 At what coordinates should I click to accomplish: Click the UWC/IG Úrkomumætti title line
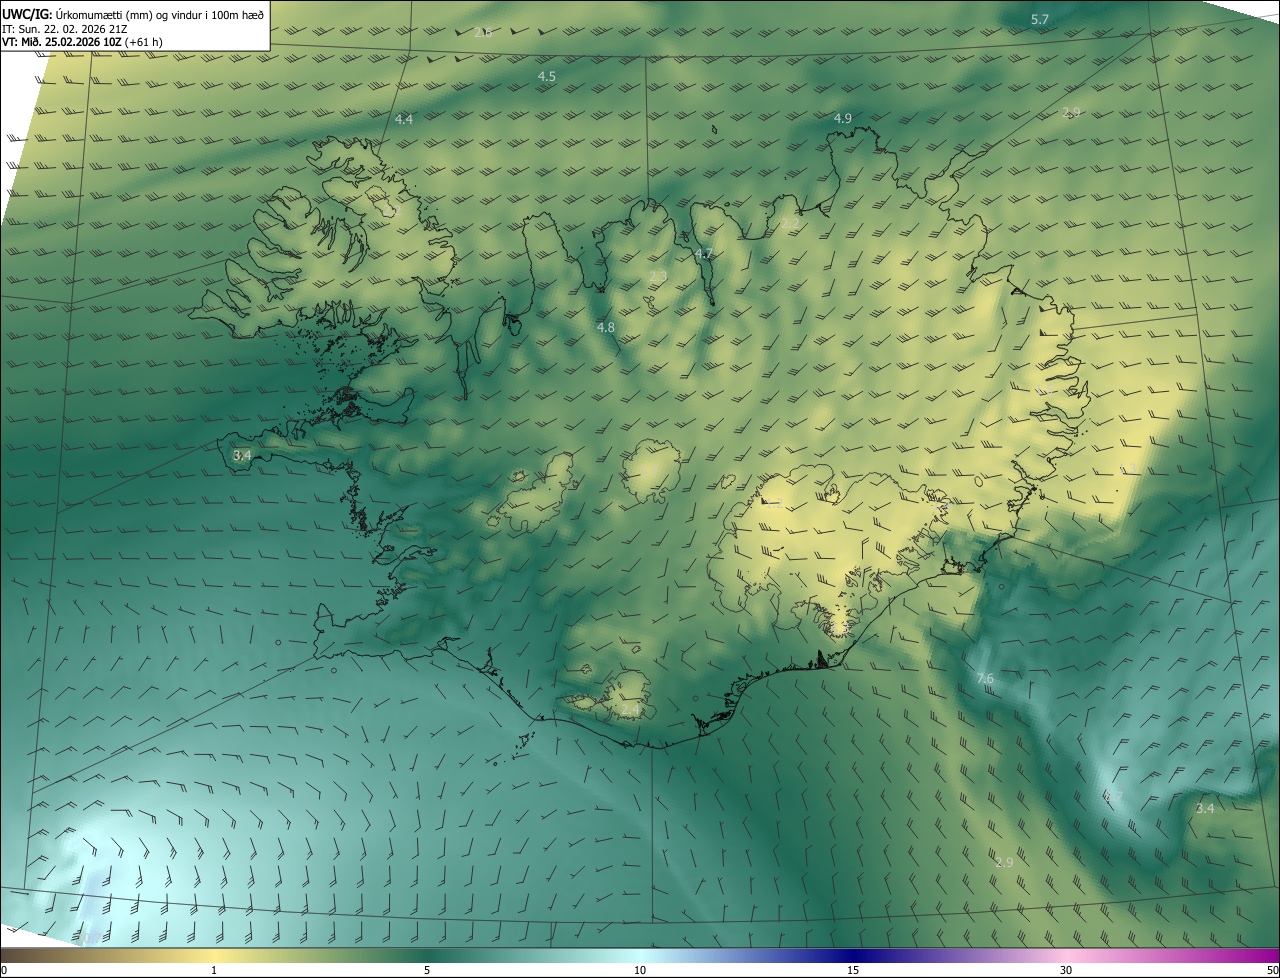(133, 13)
